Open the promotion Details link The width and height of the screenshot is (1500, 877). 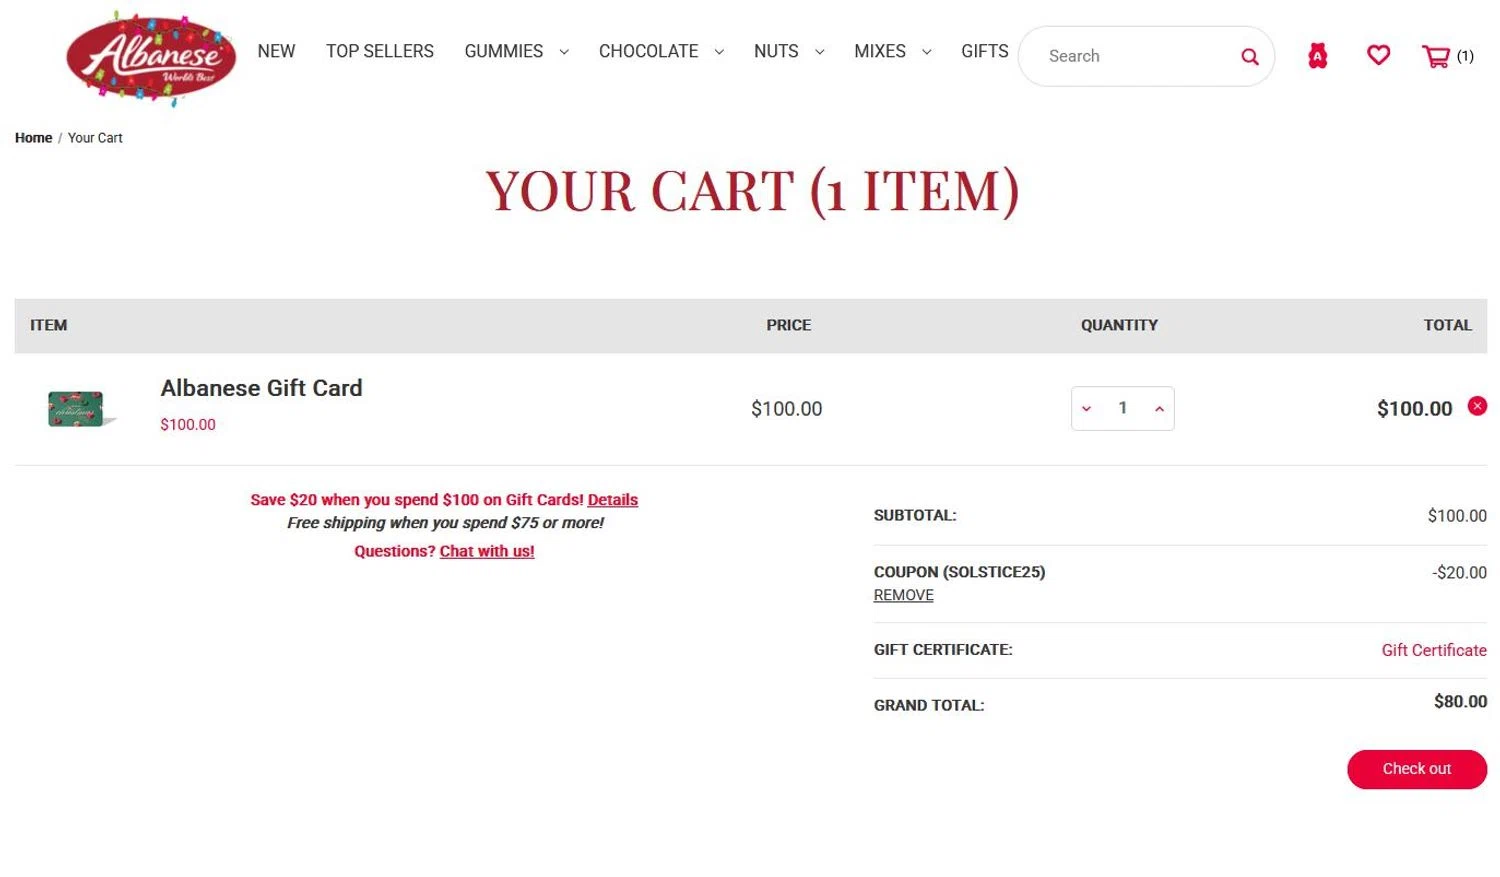click(612, 500)
